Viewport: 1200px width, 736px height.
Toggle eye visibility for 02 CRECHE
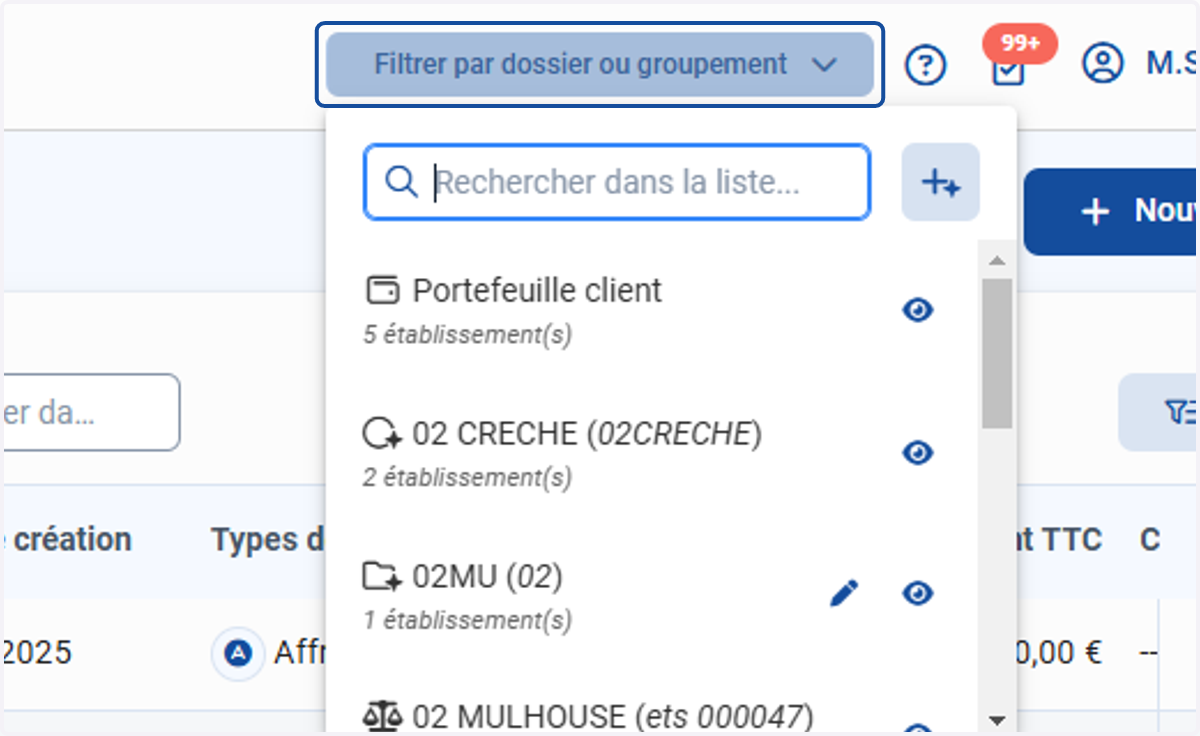(917, 453)
